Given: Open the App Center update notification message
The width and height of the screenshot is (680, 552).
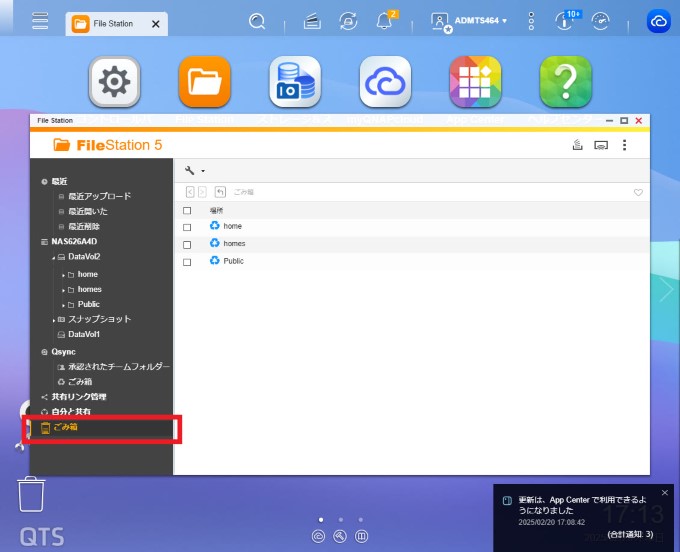Looking at the screenshot, I should [582, 505].
